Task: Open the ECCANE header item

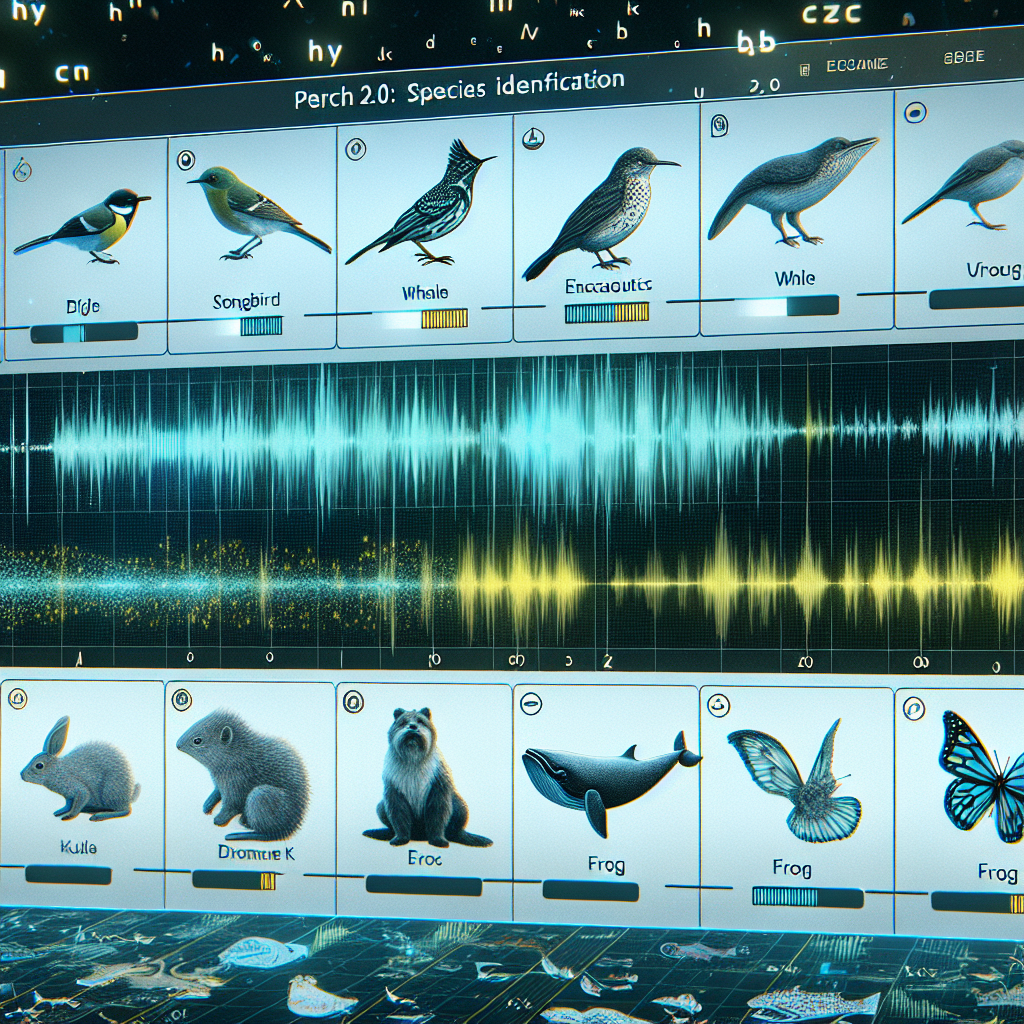Action: tap(857, 65)
